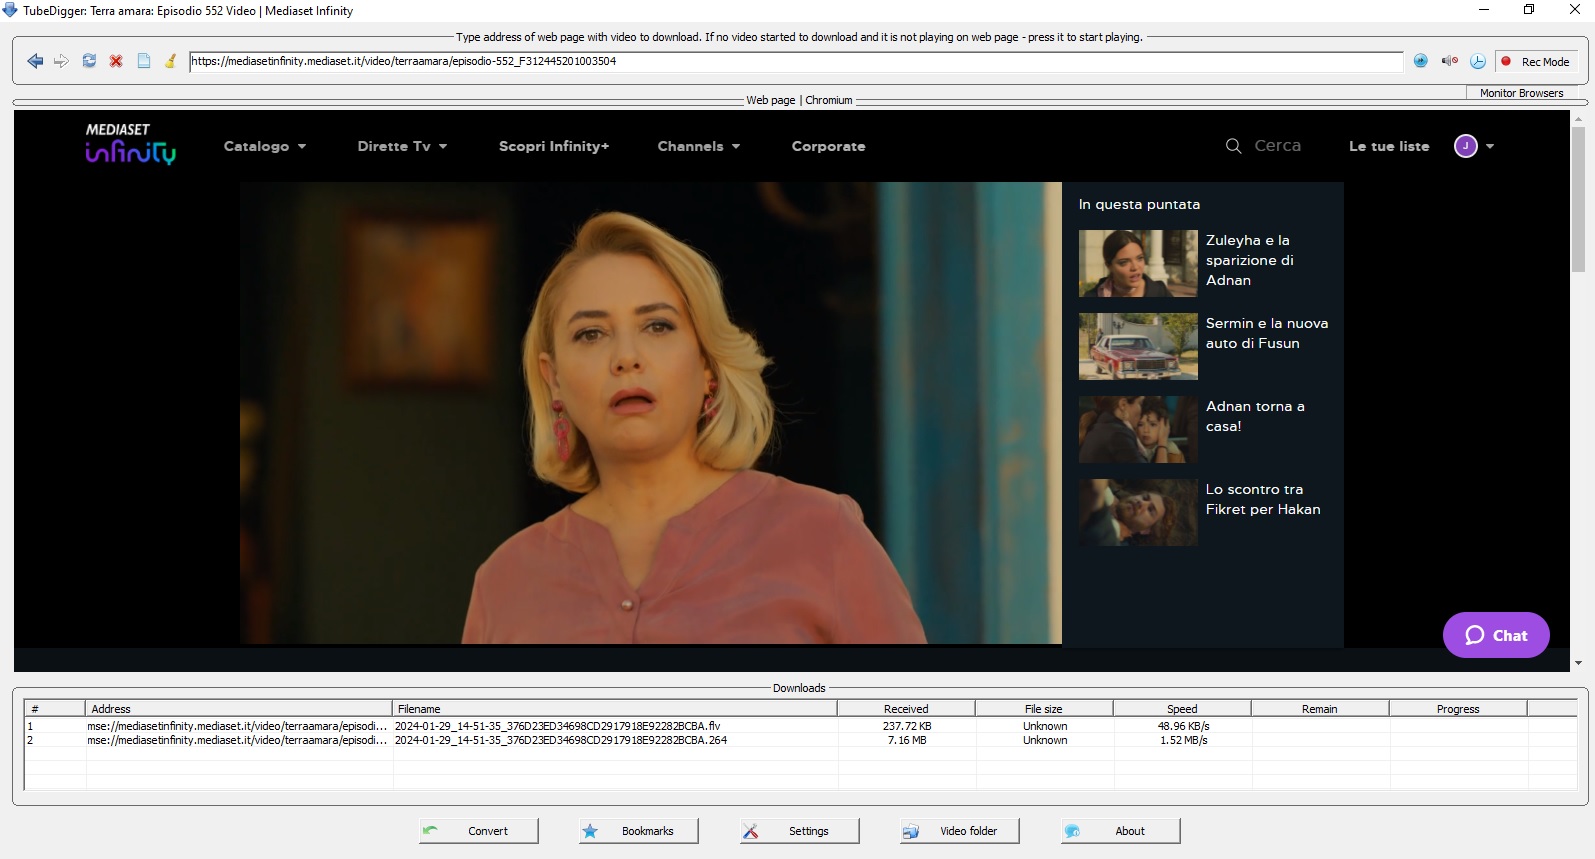Click the scrollbar up arrow

point(1578,118)
